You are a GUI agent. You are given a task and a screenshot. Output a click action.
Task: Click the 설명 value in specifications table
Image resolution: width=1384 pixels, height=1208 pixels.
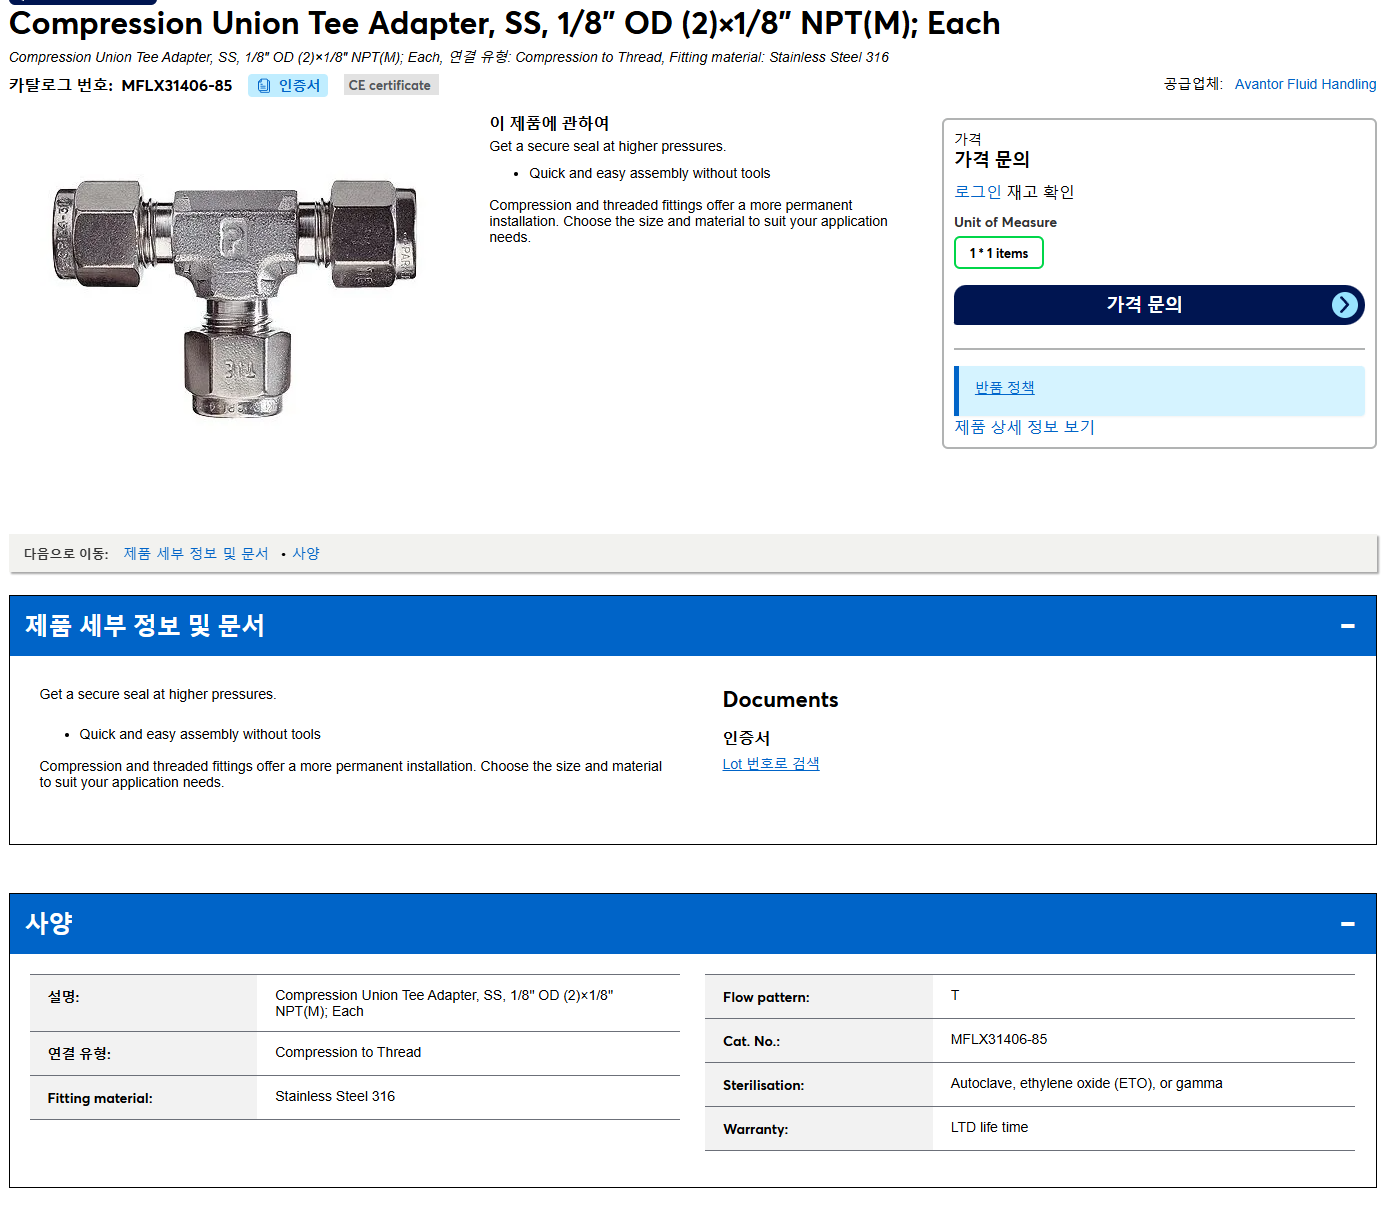444,1004
